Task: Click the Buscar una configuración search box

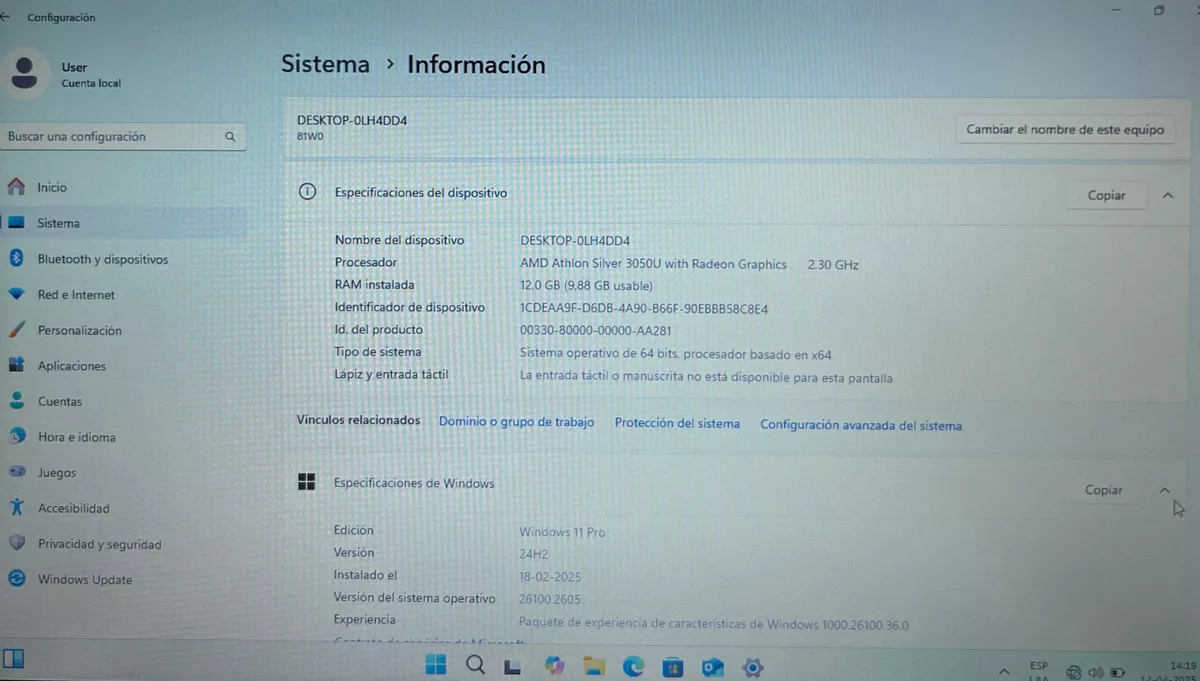Action: (124, 136)
